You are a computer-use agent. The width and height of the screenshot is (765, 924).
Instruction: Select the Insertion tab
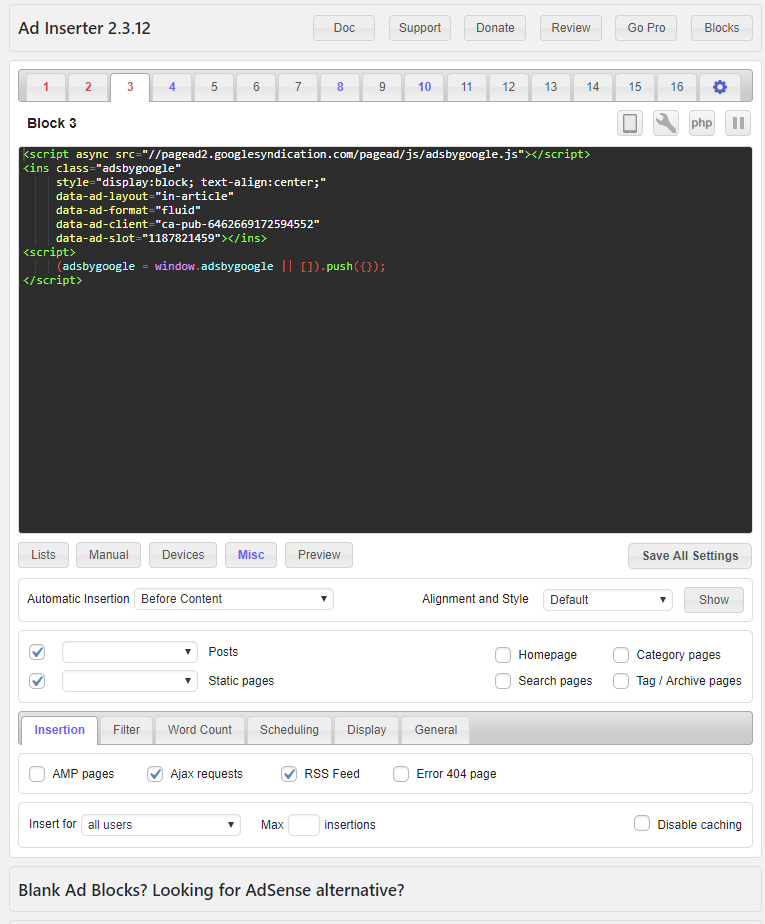[x=60, y=730]
